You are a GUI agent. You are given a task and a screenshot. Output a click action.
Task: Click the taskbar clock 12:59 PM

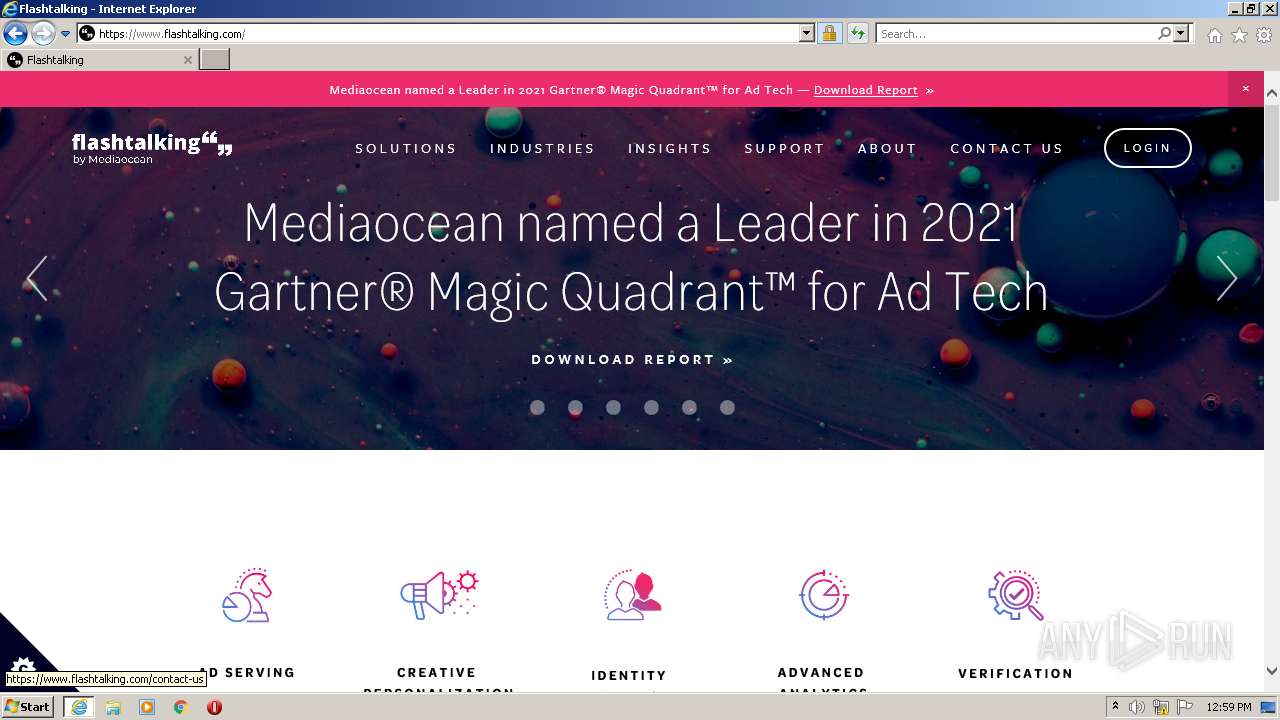[1229, 707]
